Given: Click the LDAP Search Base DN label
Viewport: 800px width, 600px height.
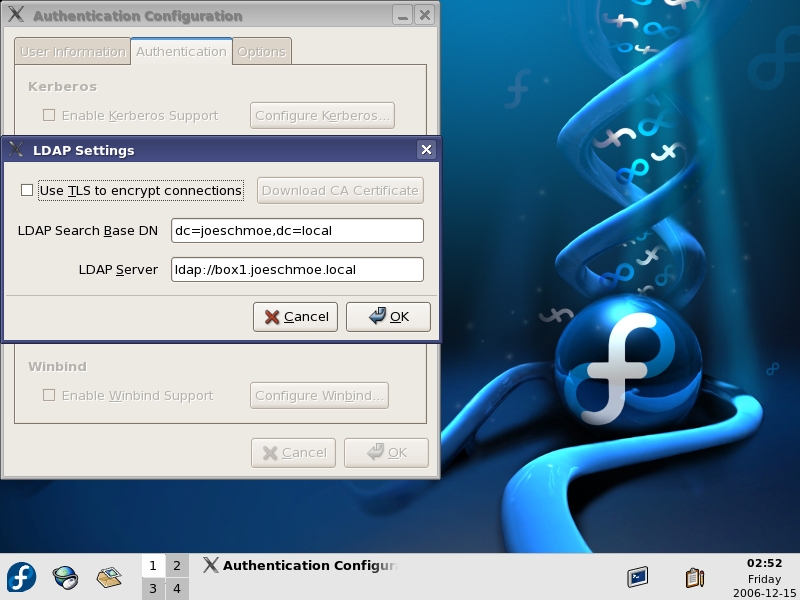Looking at the screenshot, I should point(88,231).
